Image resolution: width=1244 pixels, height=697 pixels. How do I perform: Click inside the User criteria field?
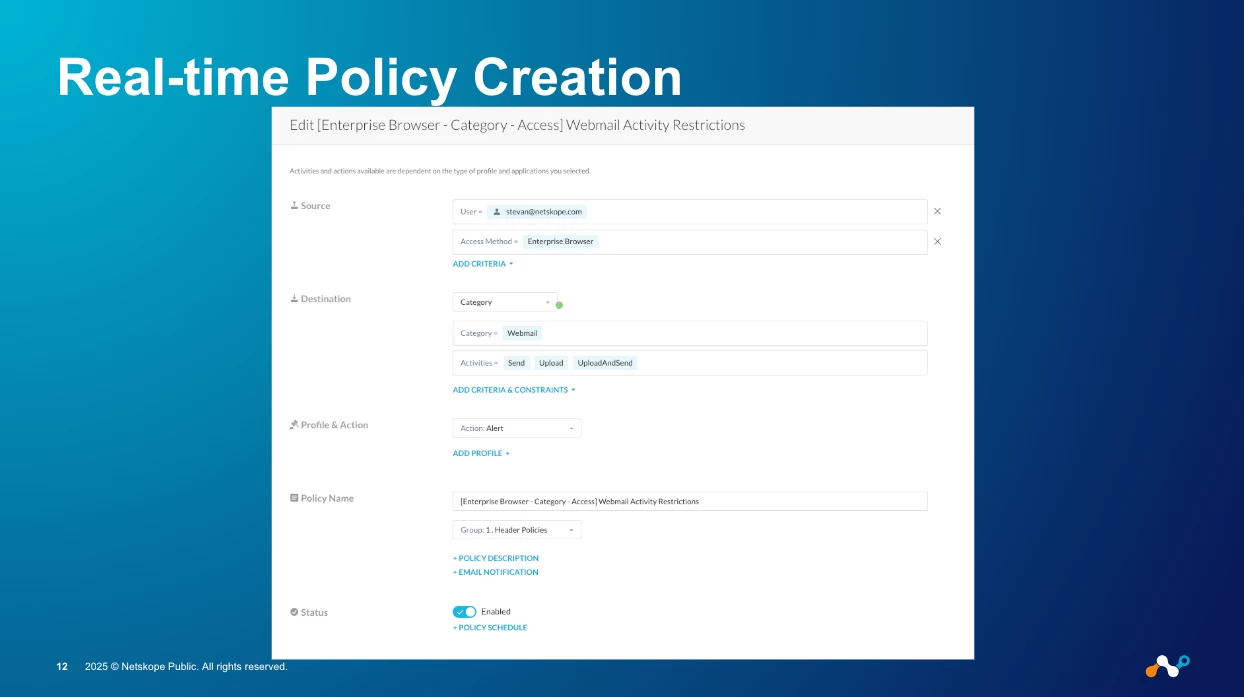pos(690,212)
